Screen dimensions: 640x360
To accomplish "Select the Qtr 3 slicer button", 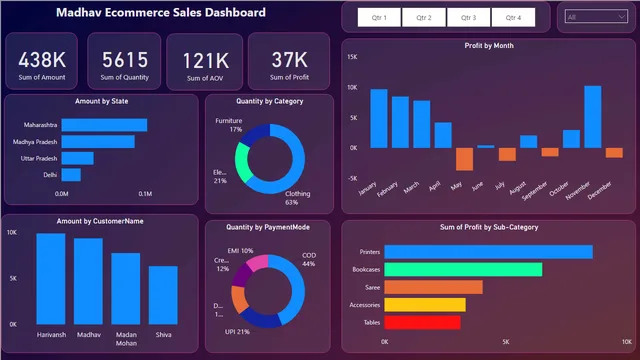I will click(469, 18).
